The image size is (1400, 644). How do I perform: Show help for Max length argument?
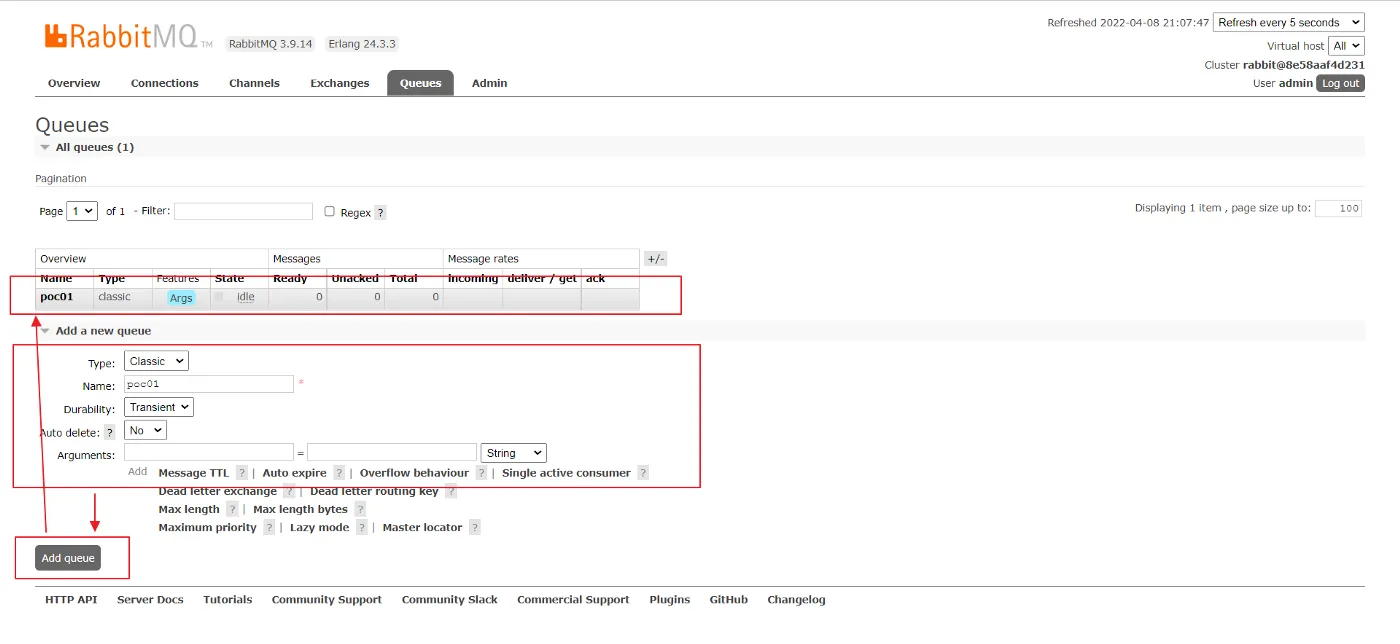click(232, 509)
